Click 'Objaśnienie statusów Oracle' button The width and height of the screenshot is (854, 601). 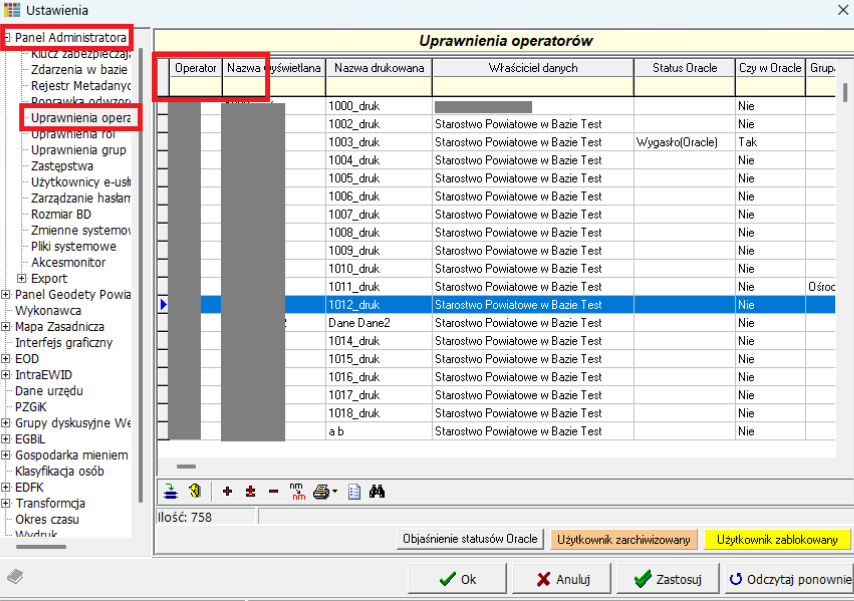[470, 539]
